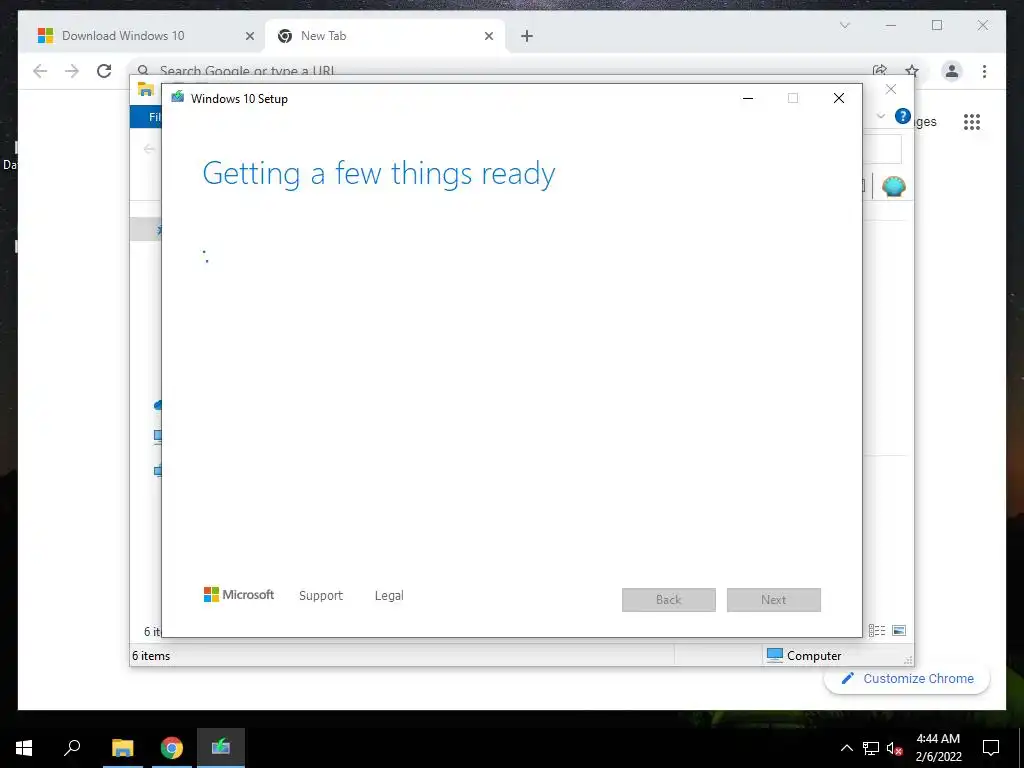The image size is (1024, 768).
Task: Open the Google apps grid
Action: coord(972,121)
